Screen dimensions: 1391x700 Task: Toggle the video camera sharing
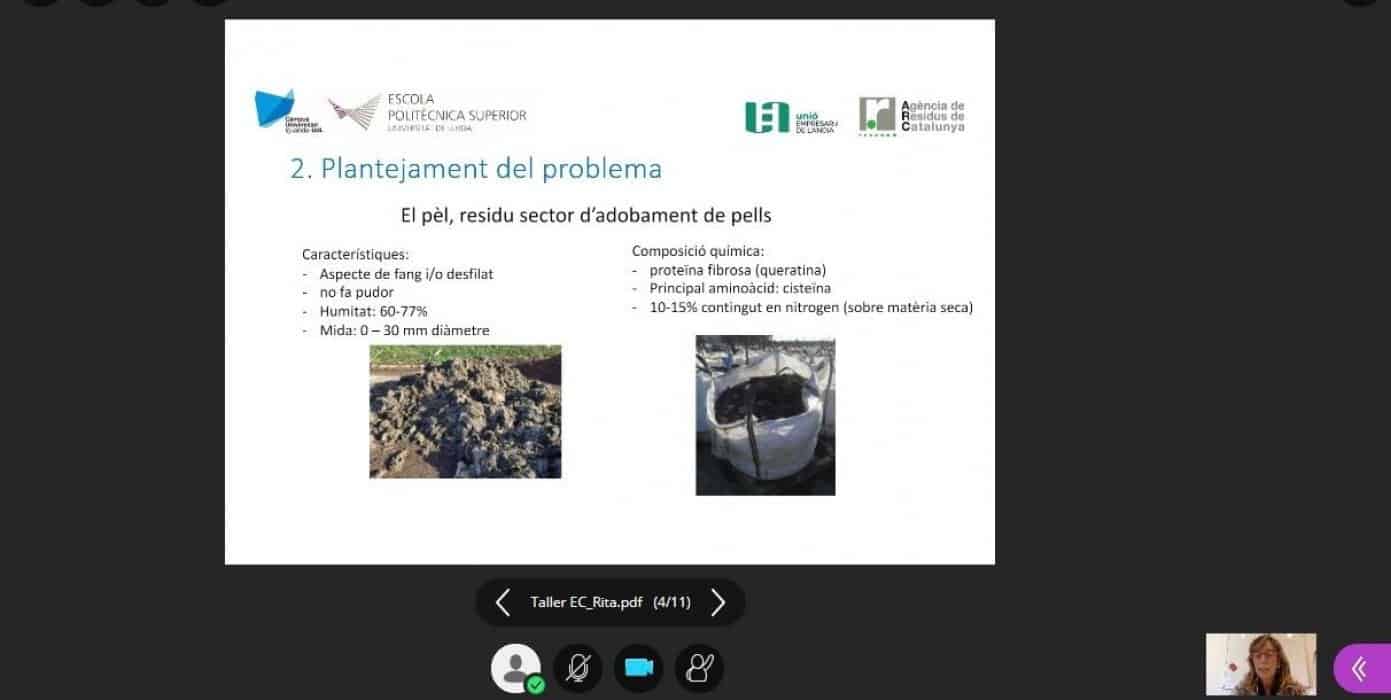click(x=638, y=668)
